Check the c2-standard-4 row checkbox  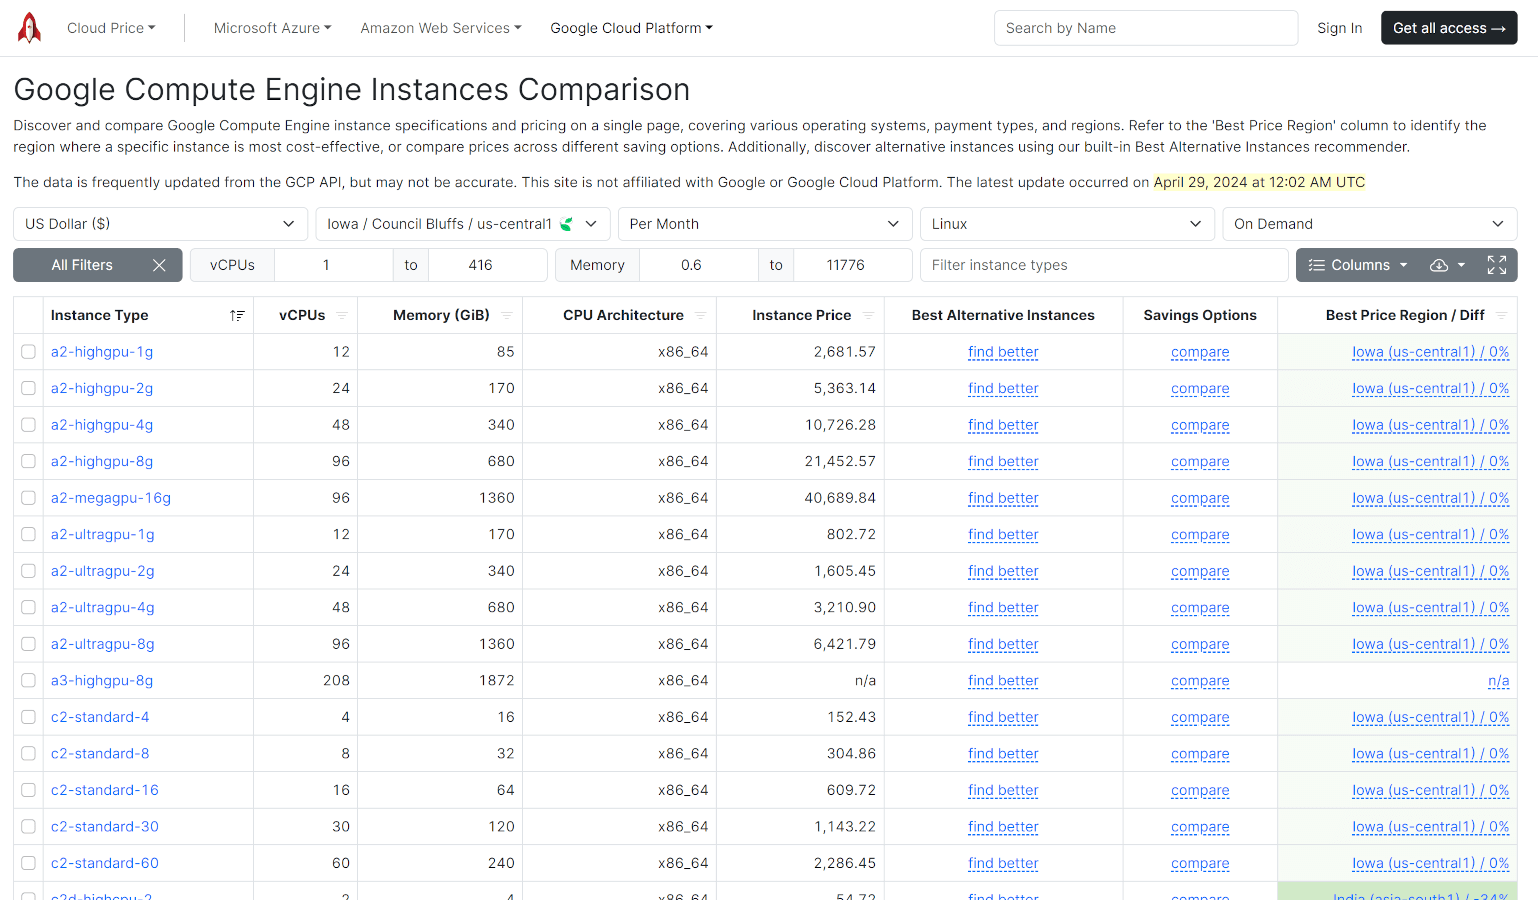click(27, 717)
